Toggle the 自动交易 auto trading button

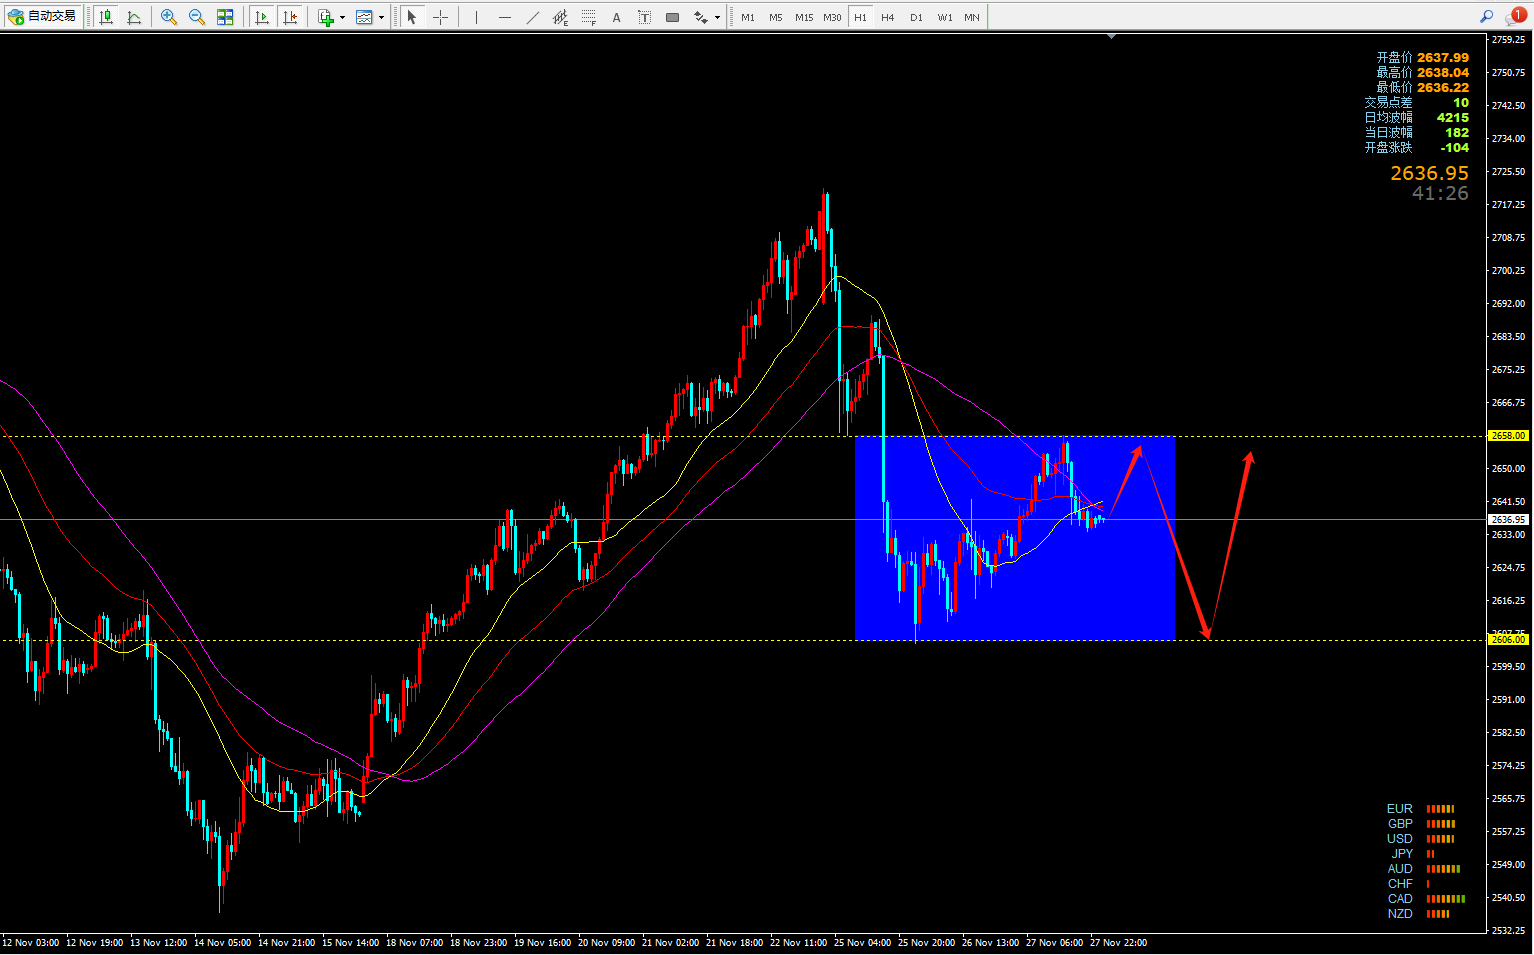pyautogui.click(x=42, y=17)
